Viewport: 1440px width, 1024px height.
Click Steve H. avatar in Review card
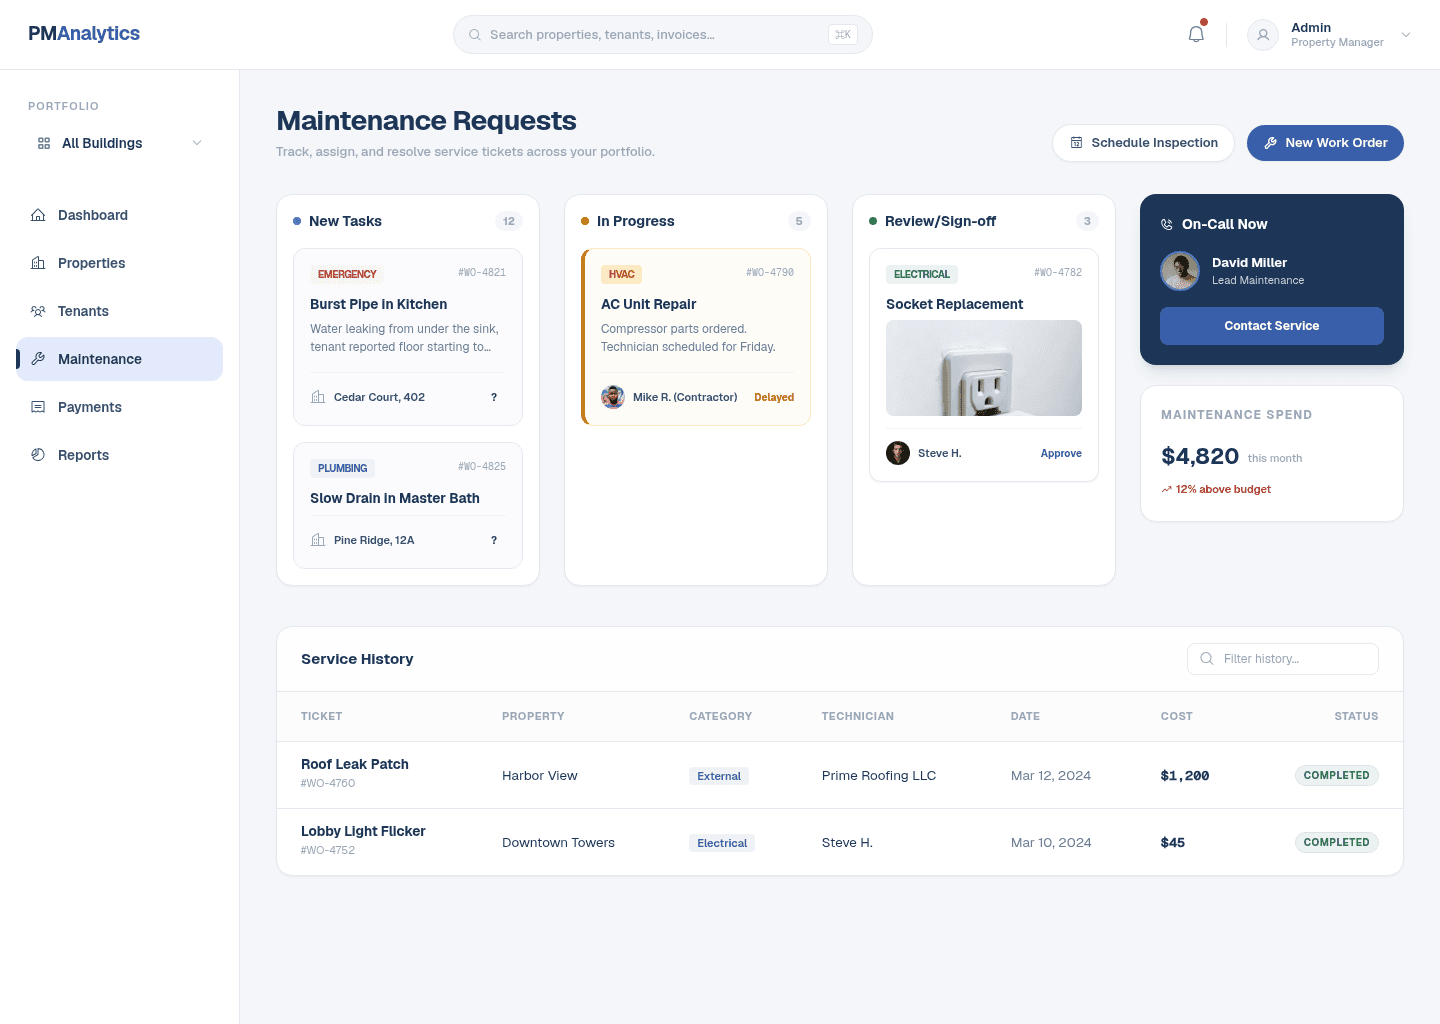pyautogui.click(x=898, y=453)
